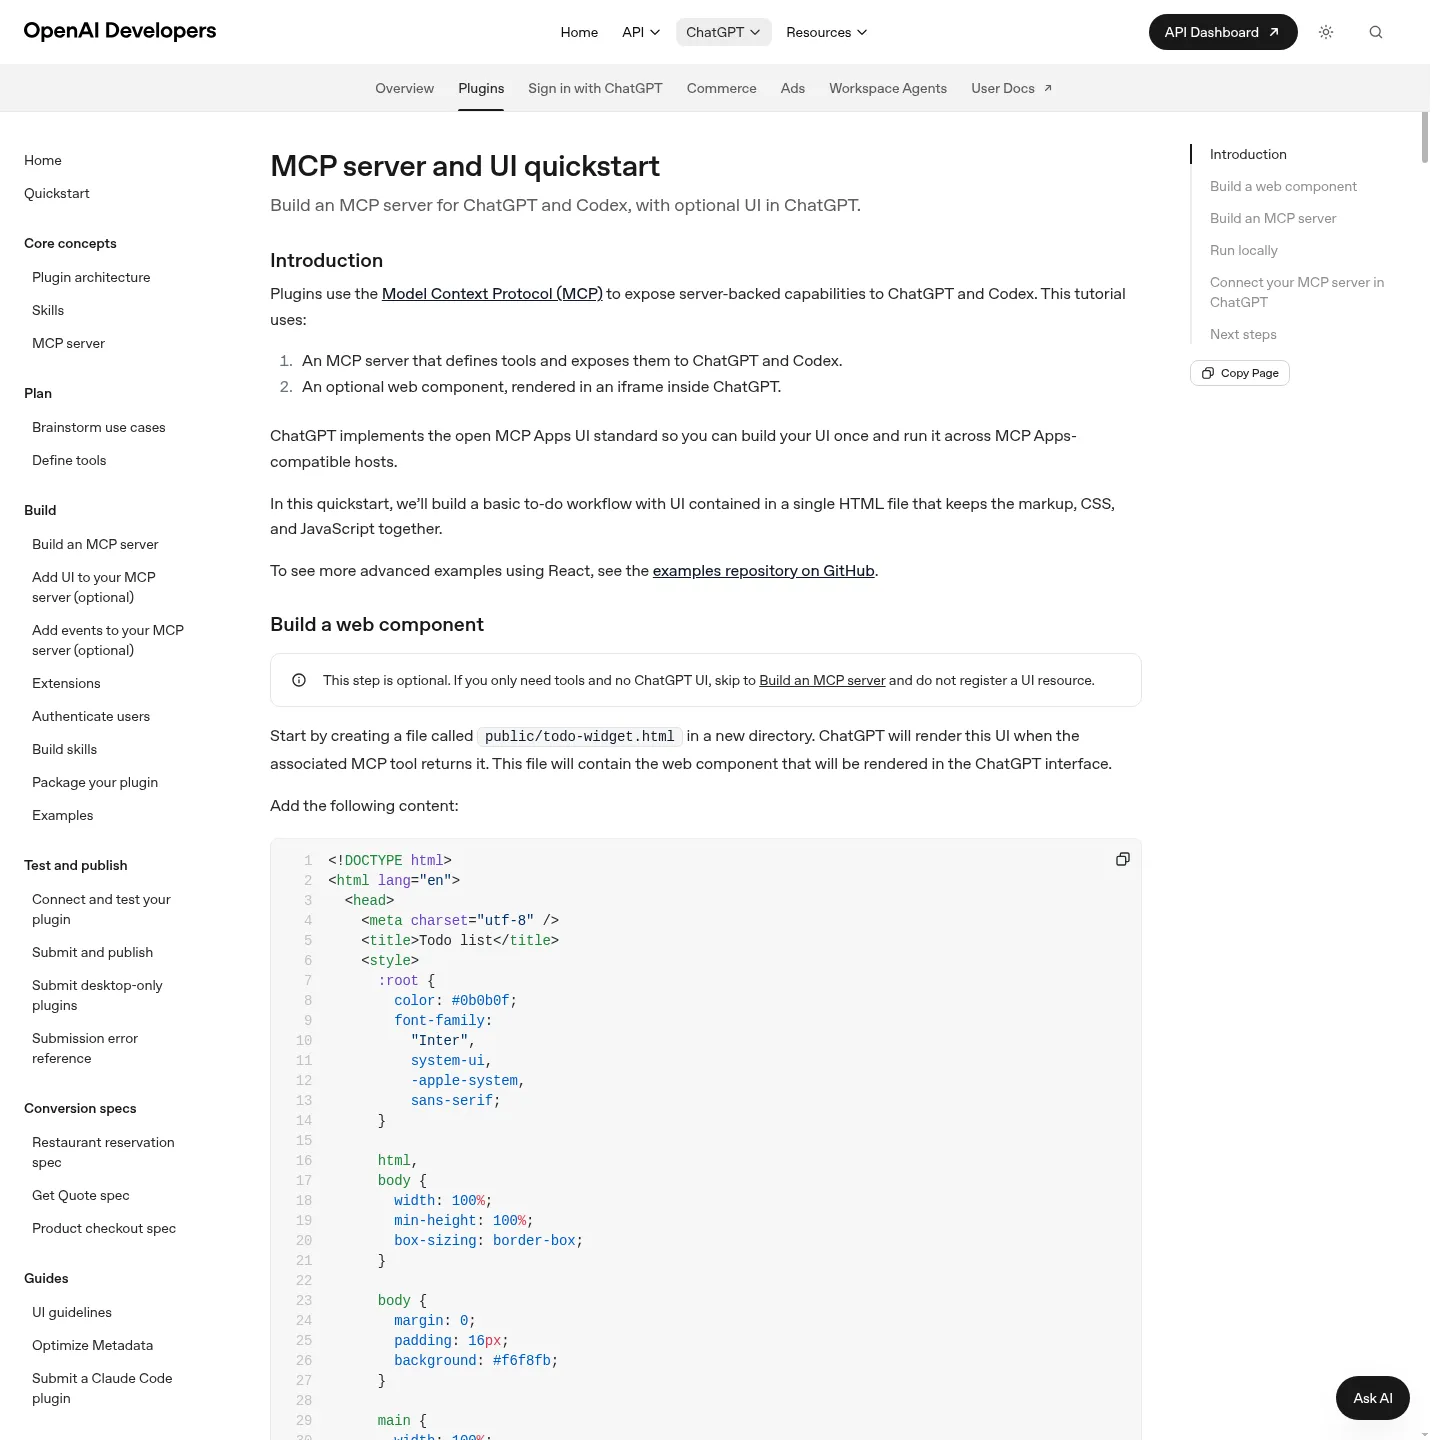The width and height of the screenshot is (1440, 1440).
Task: Go to Home in the top navigation
Action: coord(579,32)
